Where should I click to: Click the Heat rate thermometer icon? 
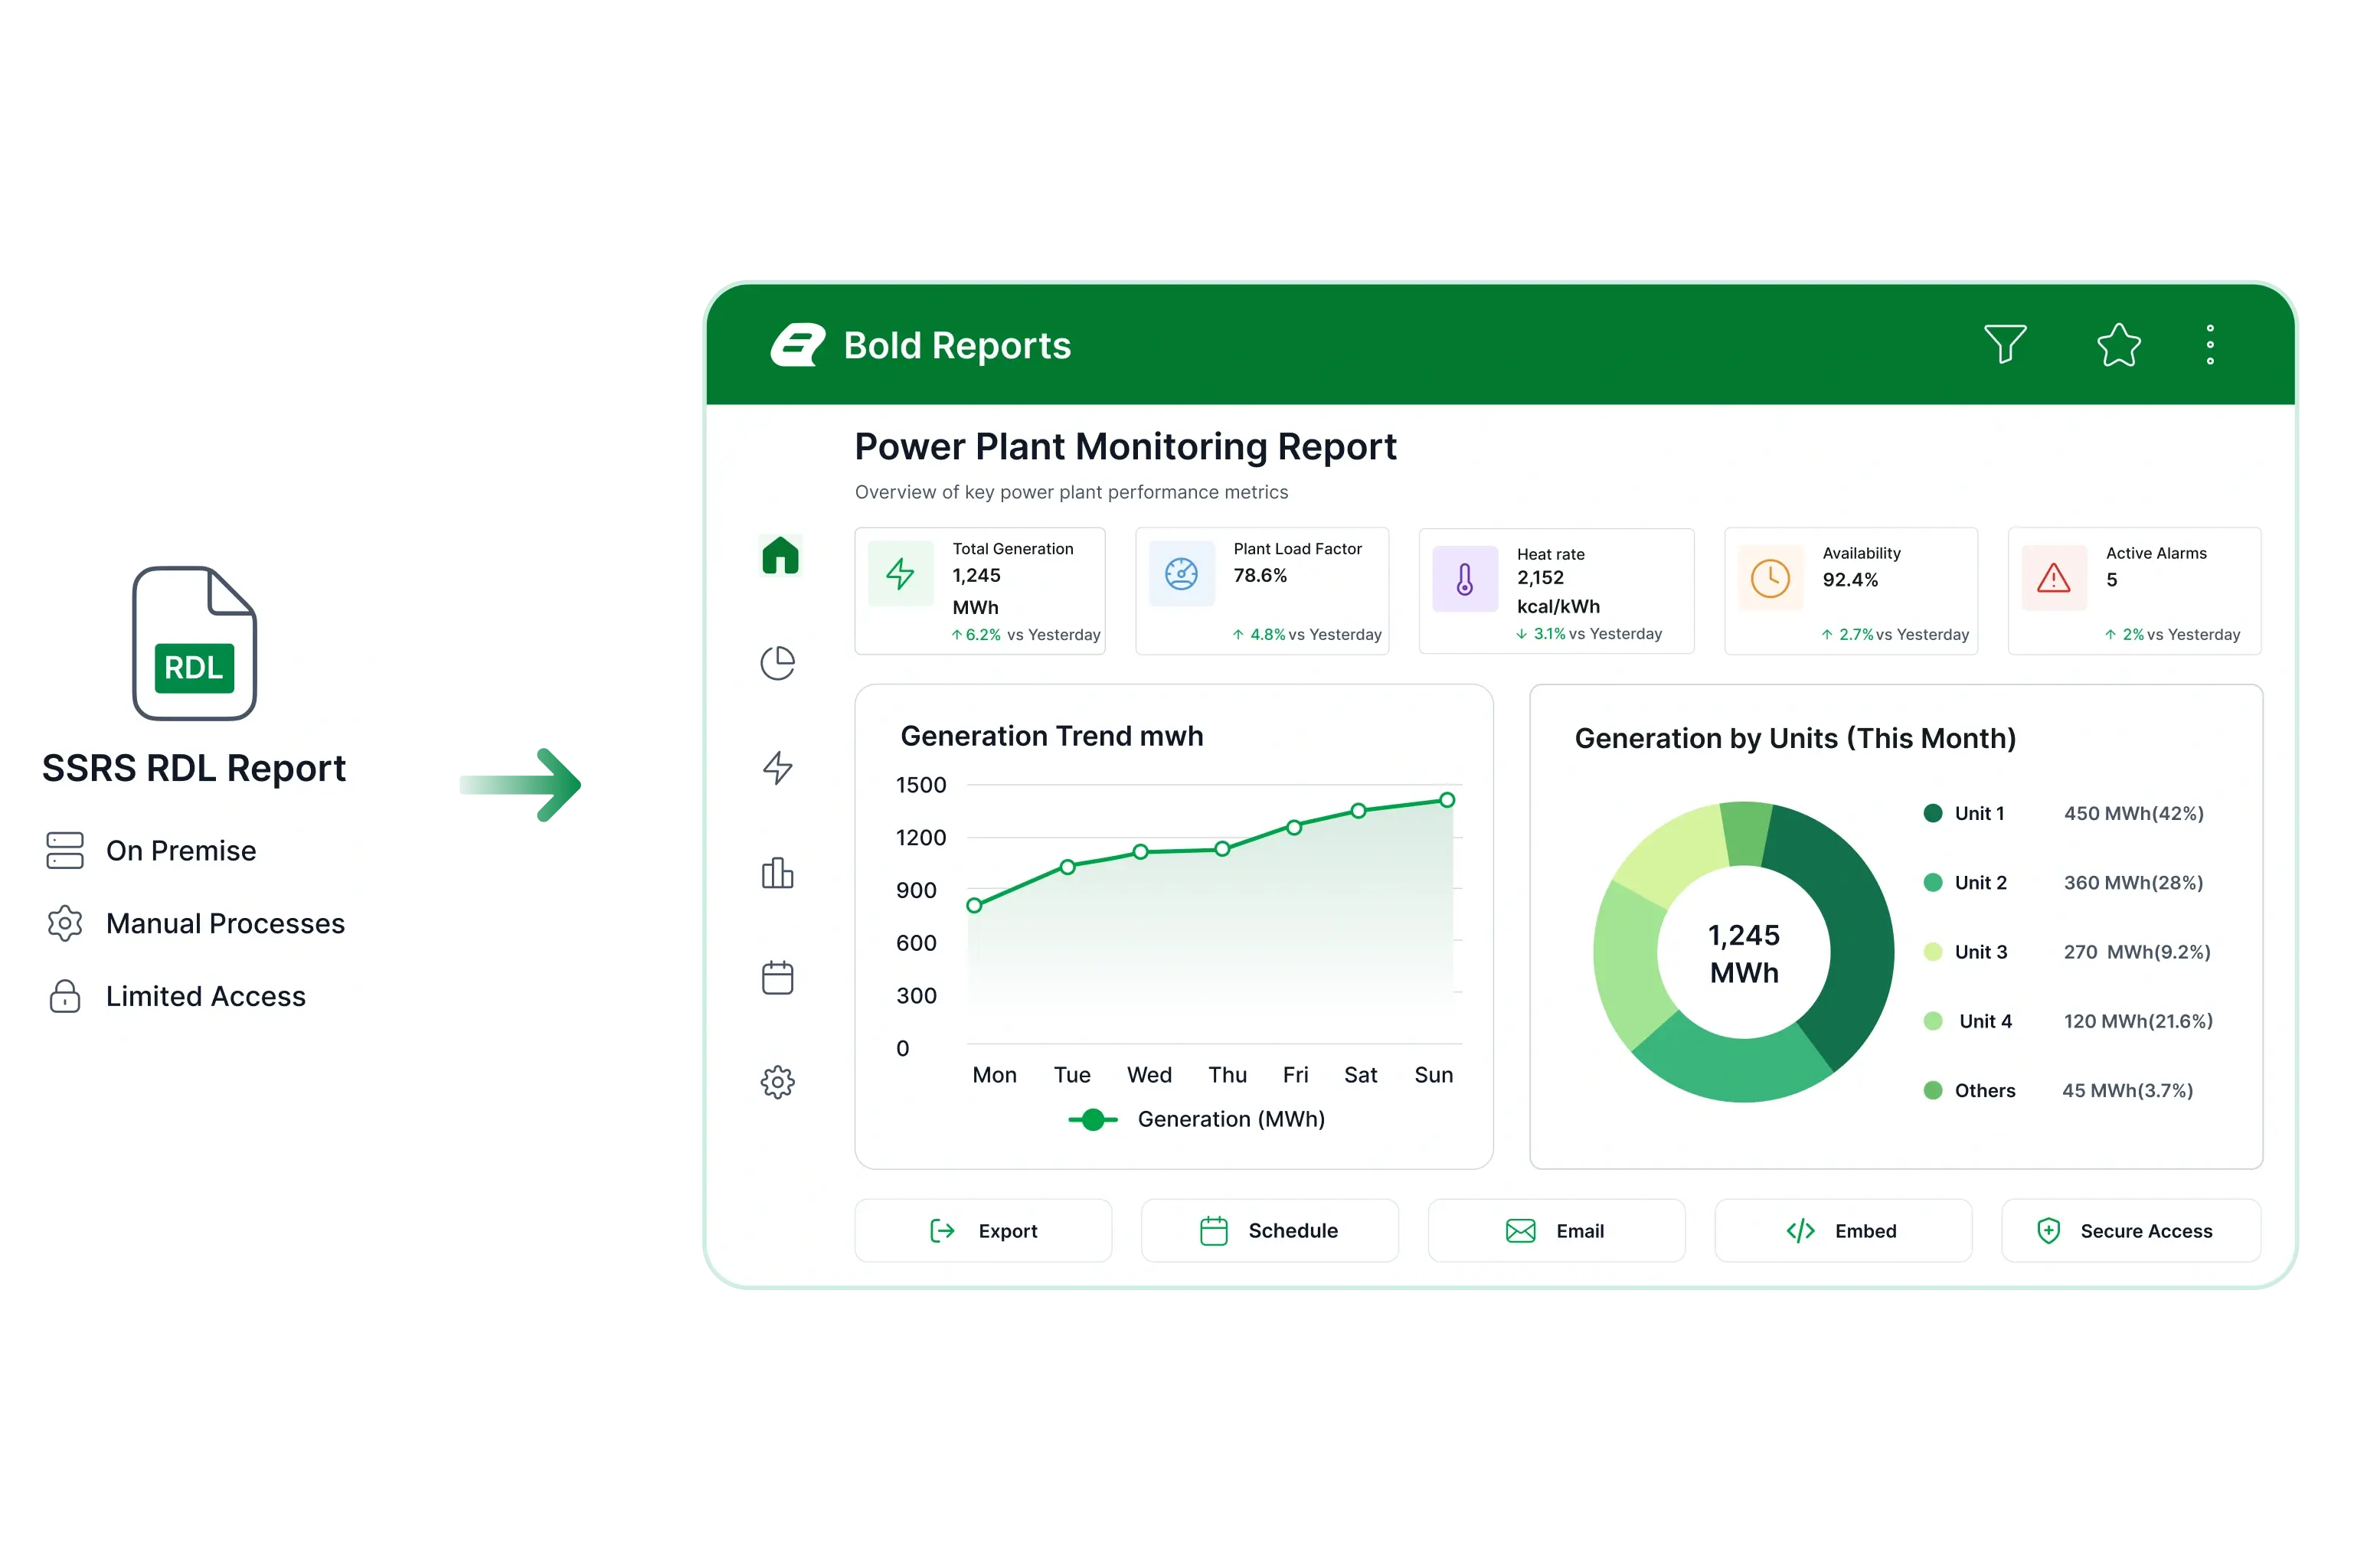(1464, 578)
